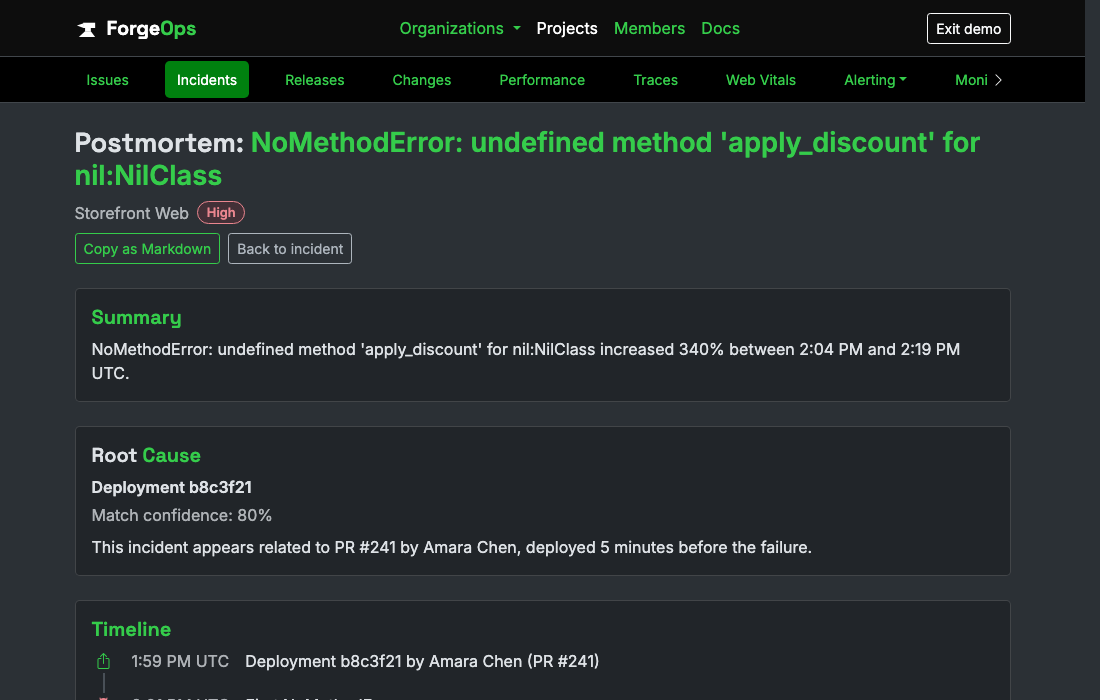This screenshot has width=1100, height=700.
Task: Click the Storefront Web project name
Action: pos(132,213)
